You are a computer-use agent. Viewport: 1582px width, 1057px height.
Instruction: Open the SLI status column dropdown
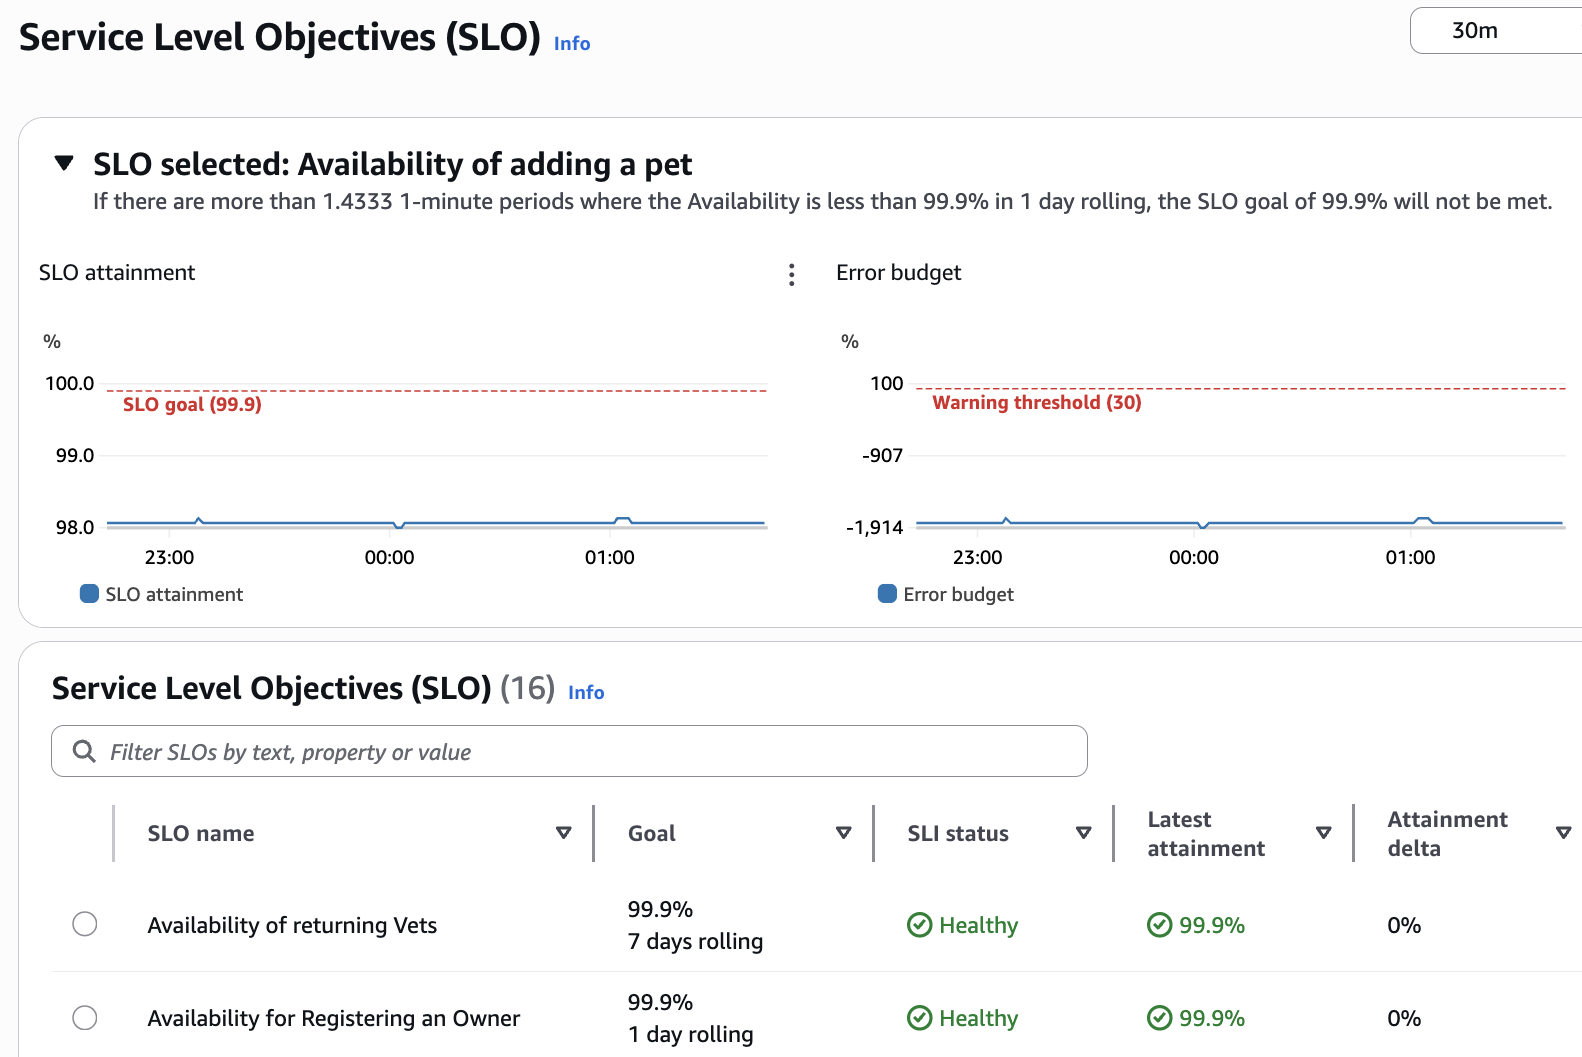tap(1083, 833)
